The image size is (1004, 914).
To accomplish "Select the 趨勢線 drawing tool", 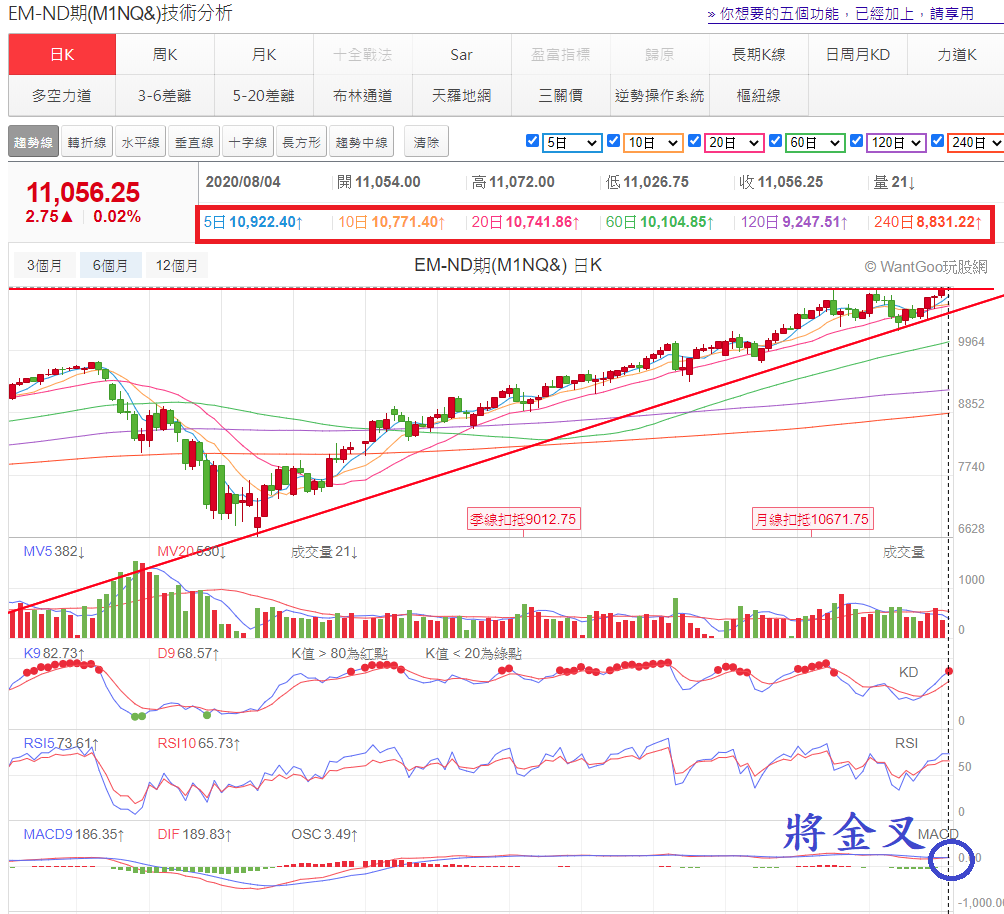I will click(33, 142).
